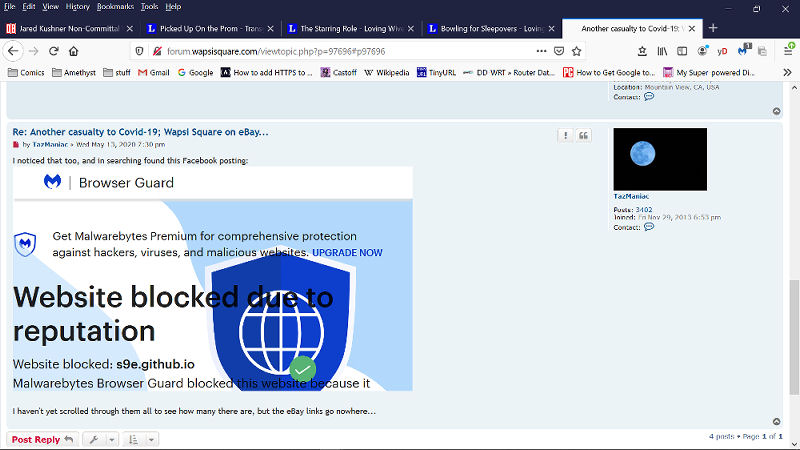Save page to Pocket
The height and width of the screenshot is (450, 800).
click(x=559, y=51)
